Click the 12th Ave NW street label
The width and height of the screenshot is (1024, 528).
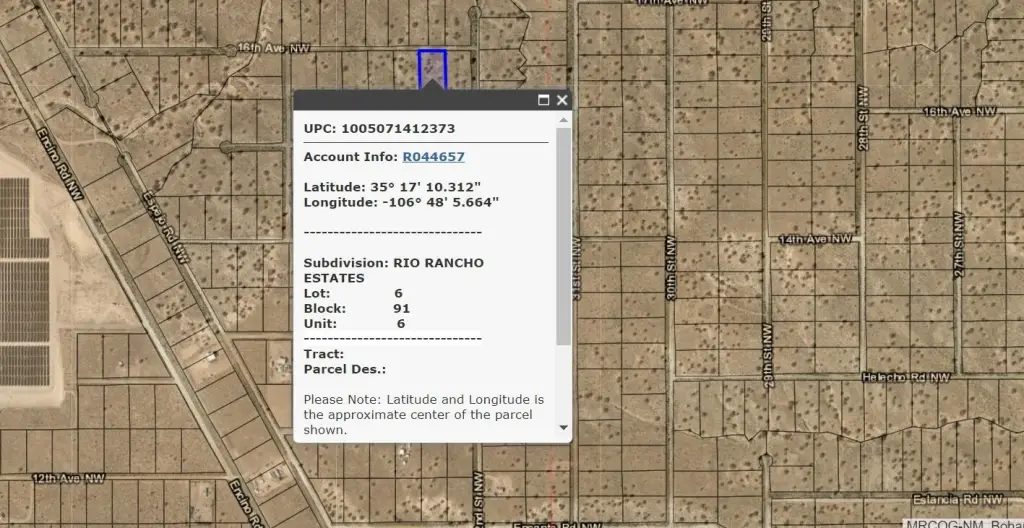69,479
